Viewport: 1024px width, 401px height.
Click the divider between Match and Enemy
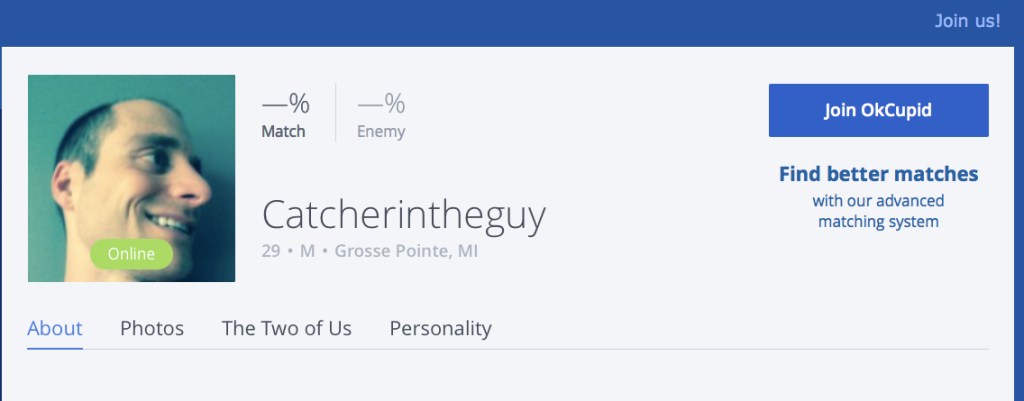335,112
